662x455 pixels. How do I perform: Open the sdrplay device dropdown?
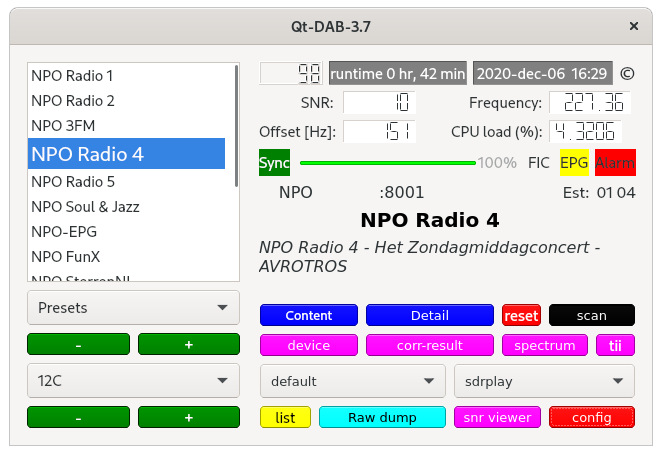click(x=544, y=381)
